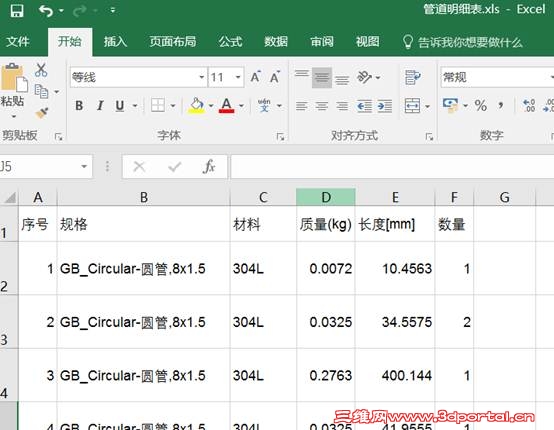Viewport: 554px width, 430px height.
Task: Open the Name Box dropdown arrow
Action: coord(84,166)
